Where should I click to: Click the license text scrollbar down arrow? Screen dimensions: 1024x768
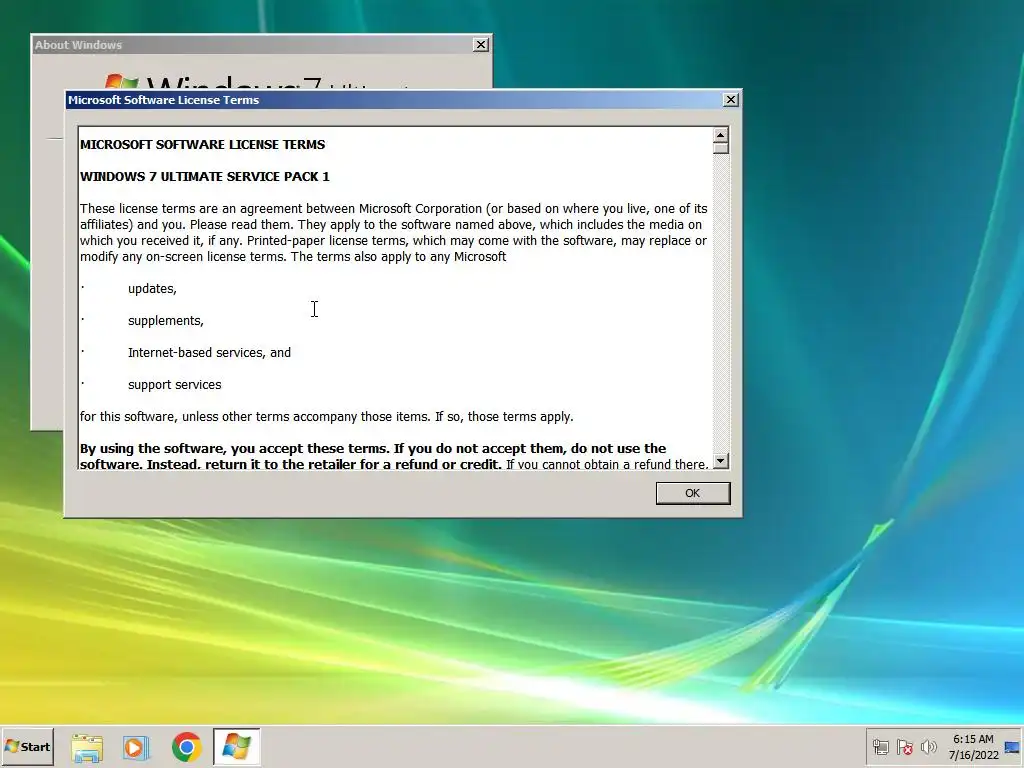[721, 460]
